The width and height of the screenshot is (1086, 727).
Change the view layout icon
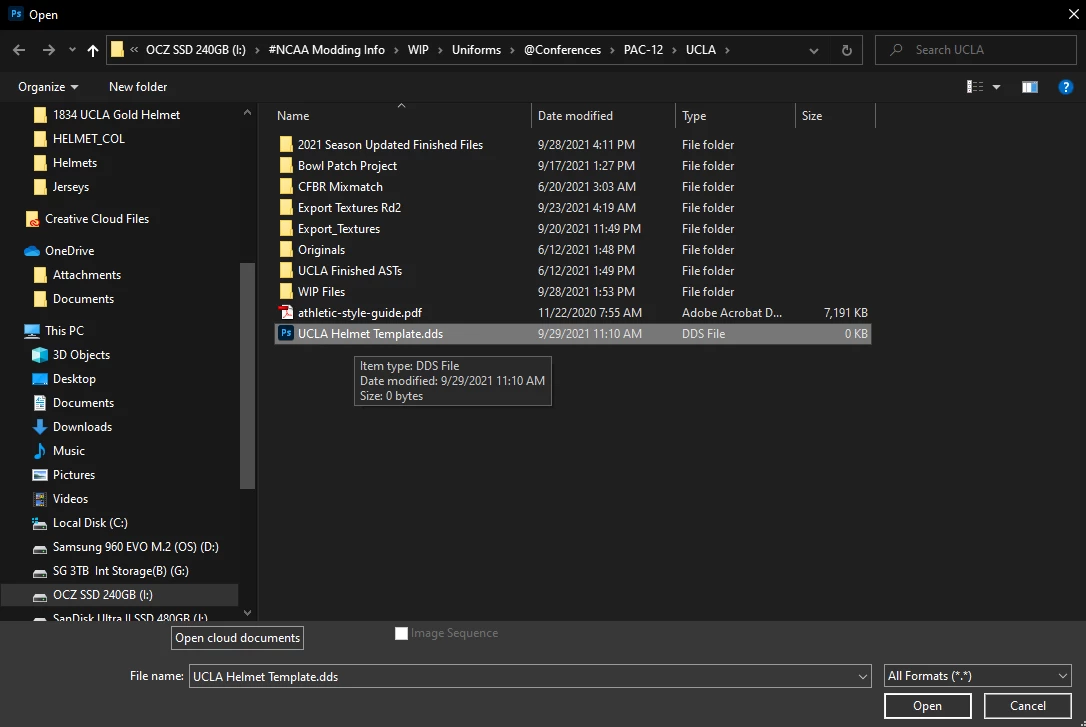click(974, 87)
